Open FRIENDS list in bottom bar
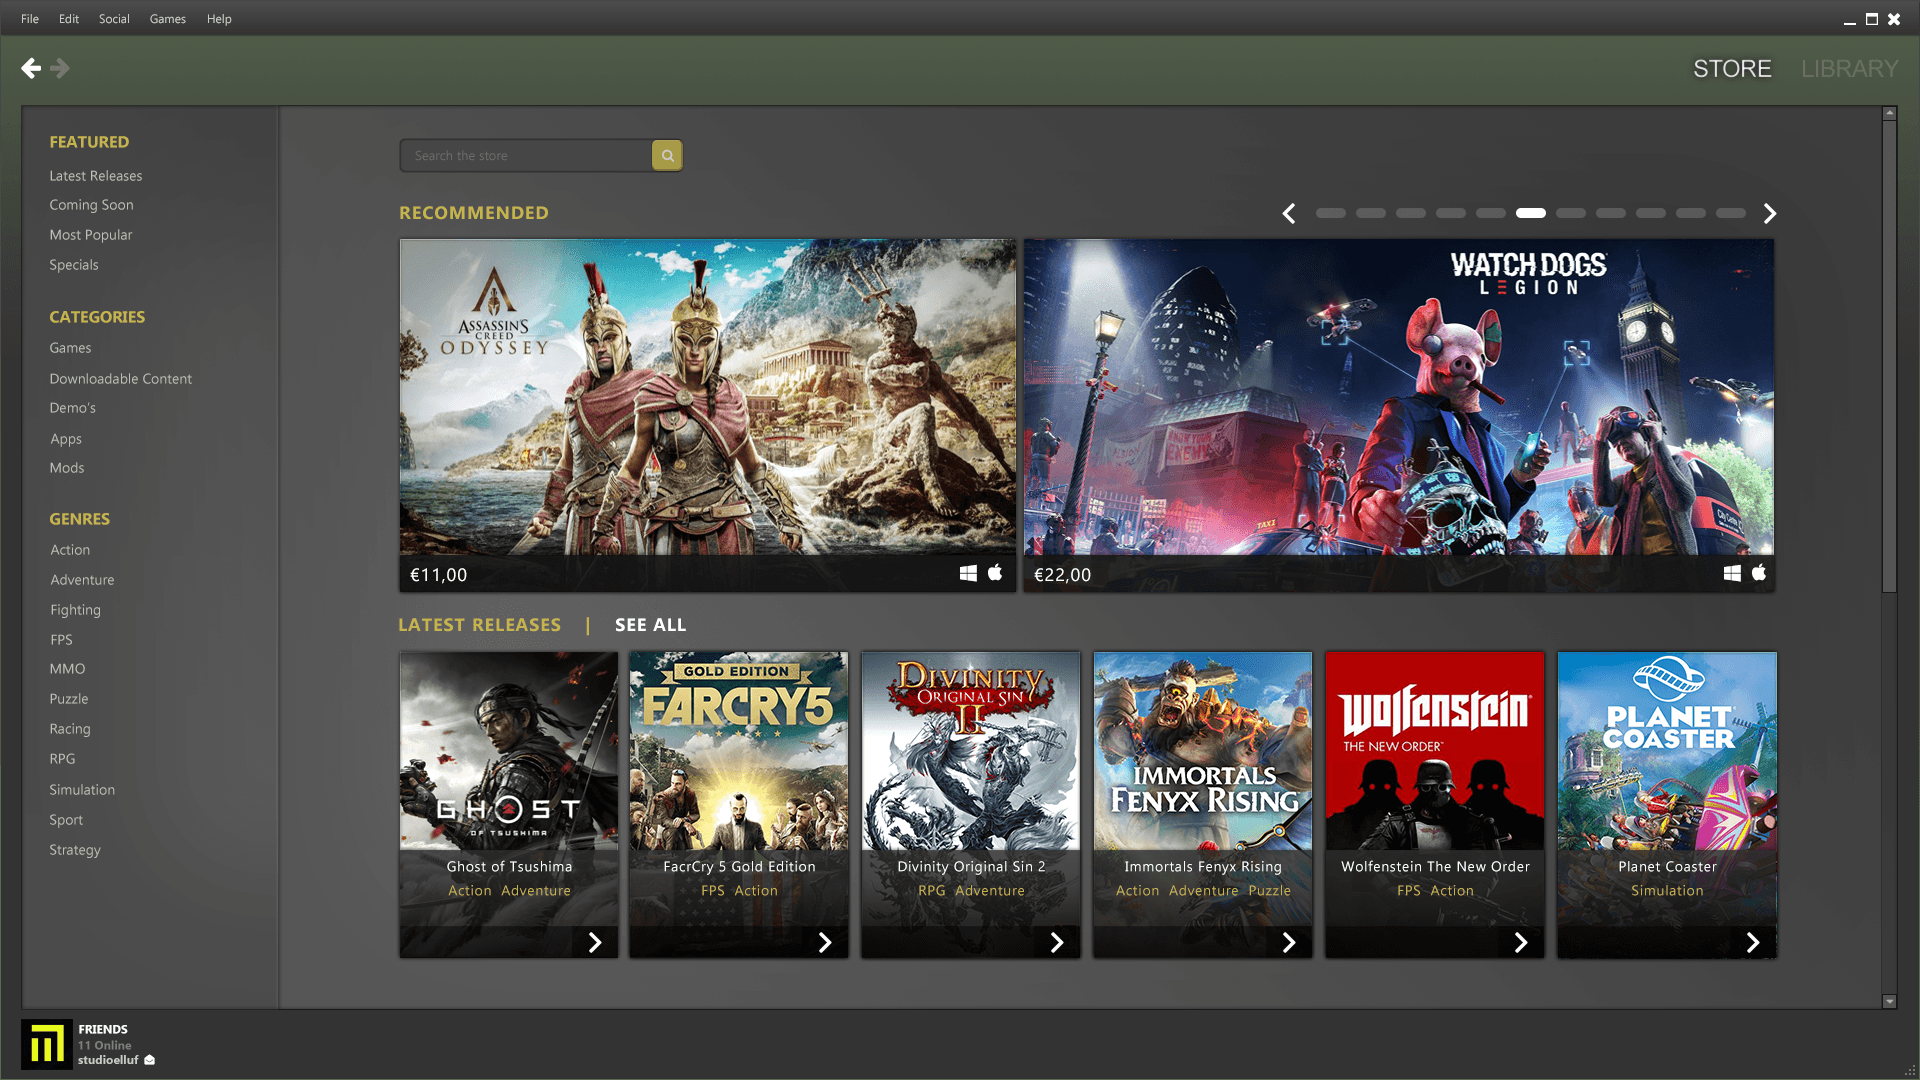1920x1080 pixels. click(x=103, y=1029)
